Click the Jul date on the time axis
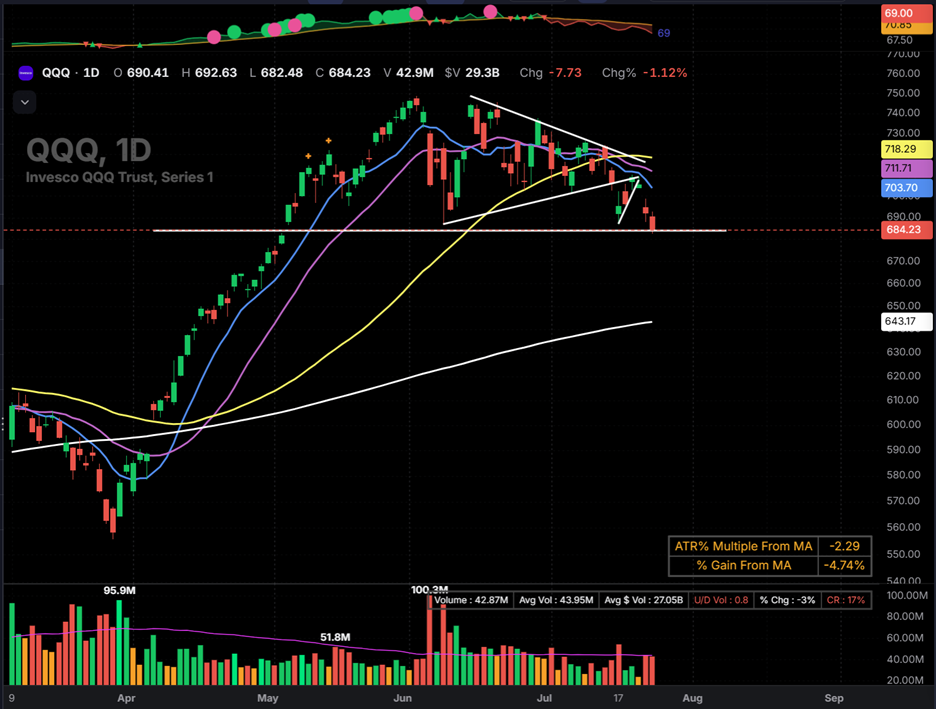The width and height of the screenshot is (936, 709). [544, 698]
